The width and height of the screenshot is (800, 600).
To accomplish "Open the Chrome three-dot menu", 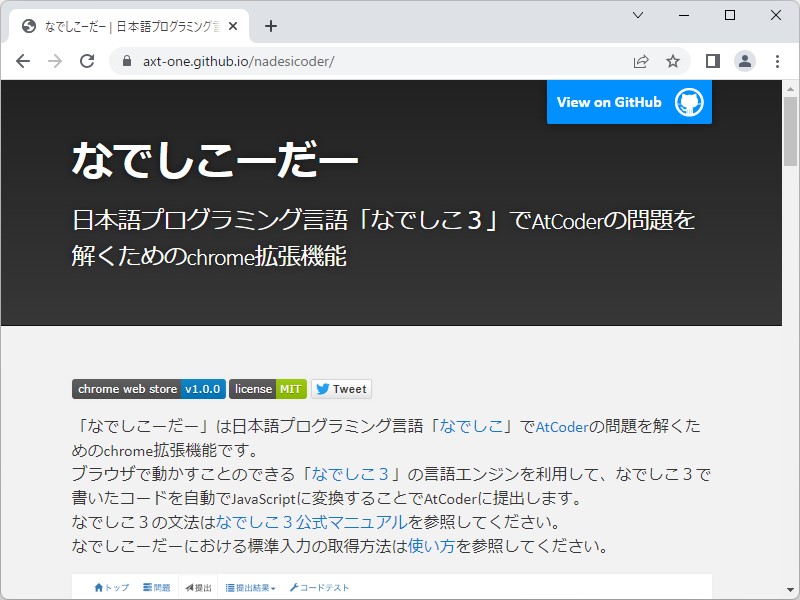I will [778, 61].
